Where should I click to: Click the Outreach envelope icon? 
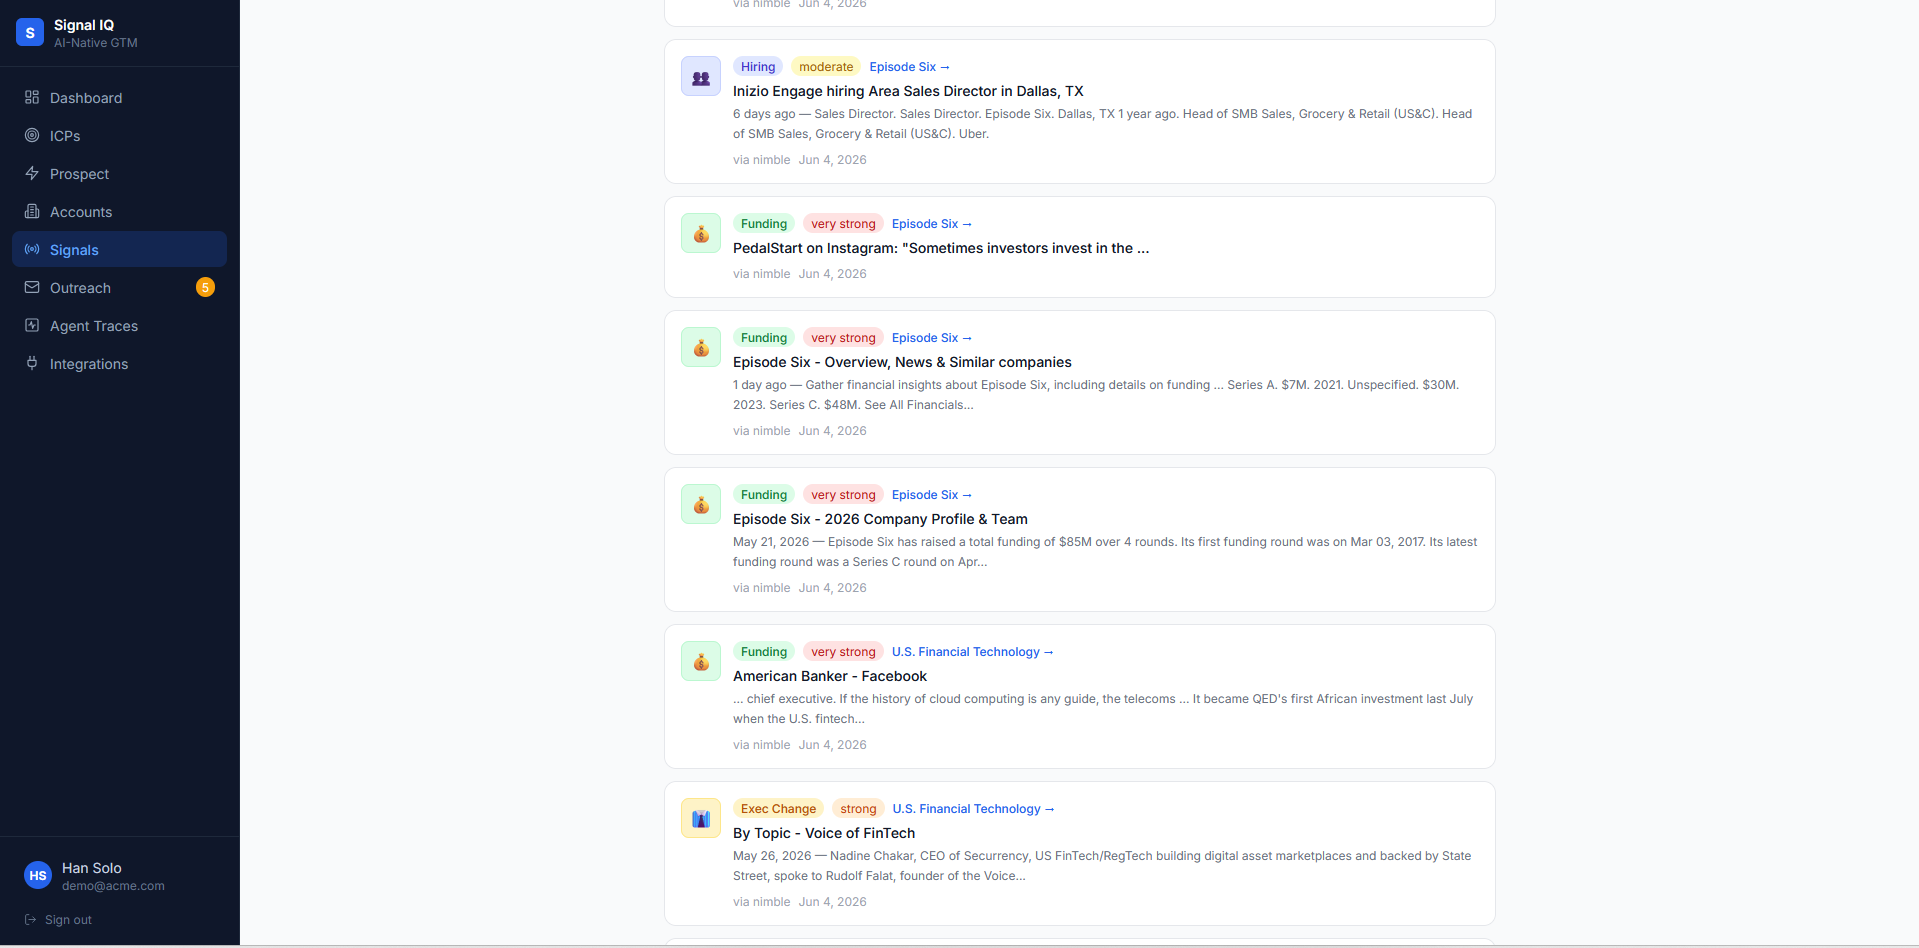(x=32, y=287)
